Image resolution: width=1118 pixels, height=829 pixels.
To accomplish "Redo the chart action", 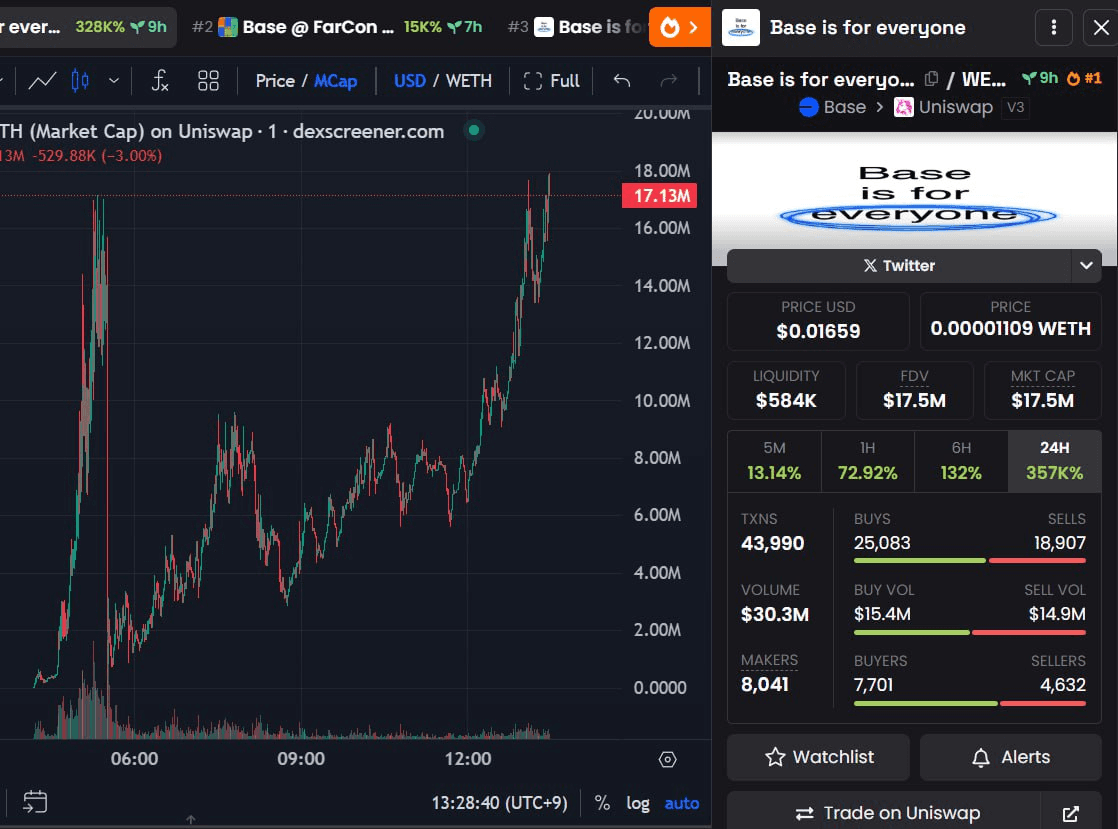I will (669, 81).
